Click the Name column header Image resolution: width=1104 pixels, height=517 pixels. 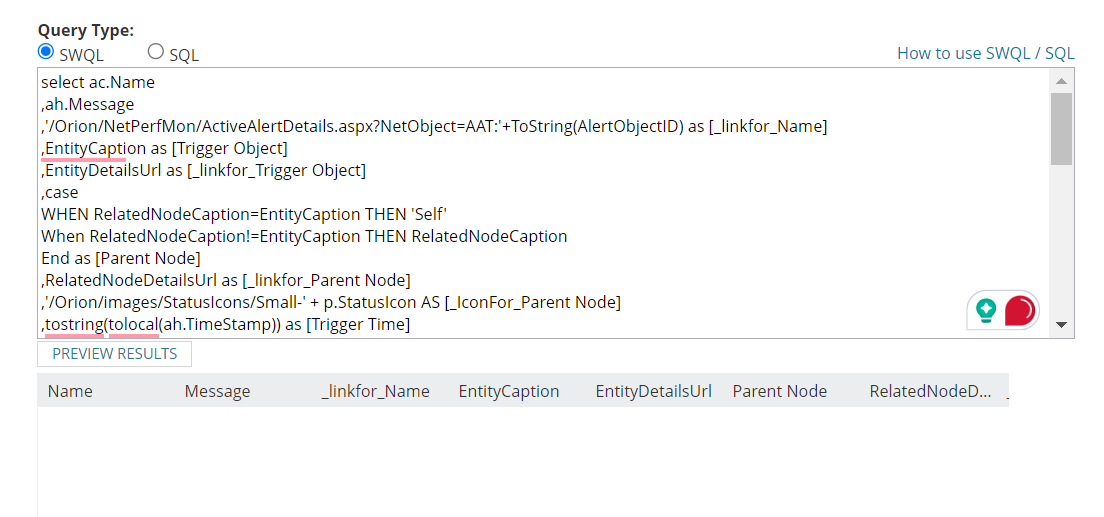70,391
